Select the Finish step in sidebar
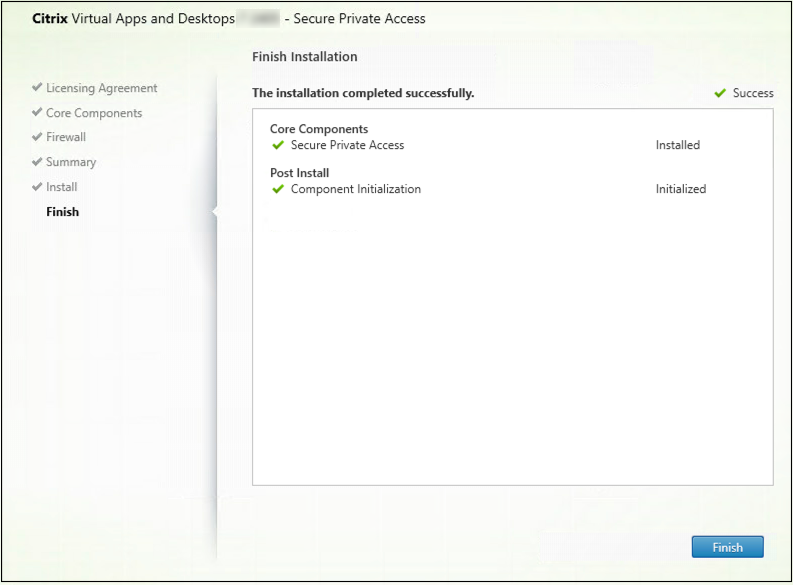The image size is (793, 585). (x=62, y=212)
